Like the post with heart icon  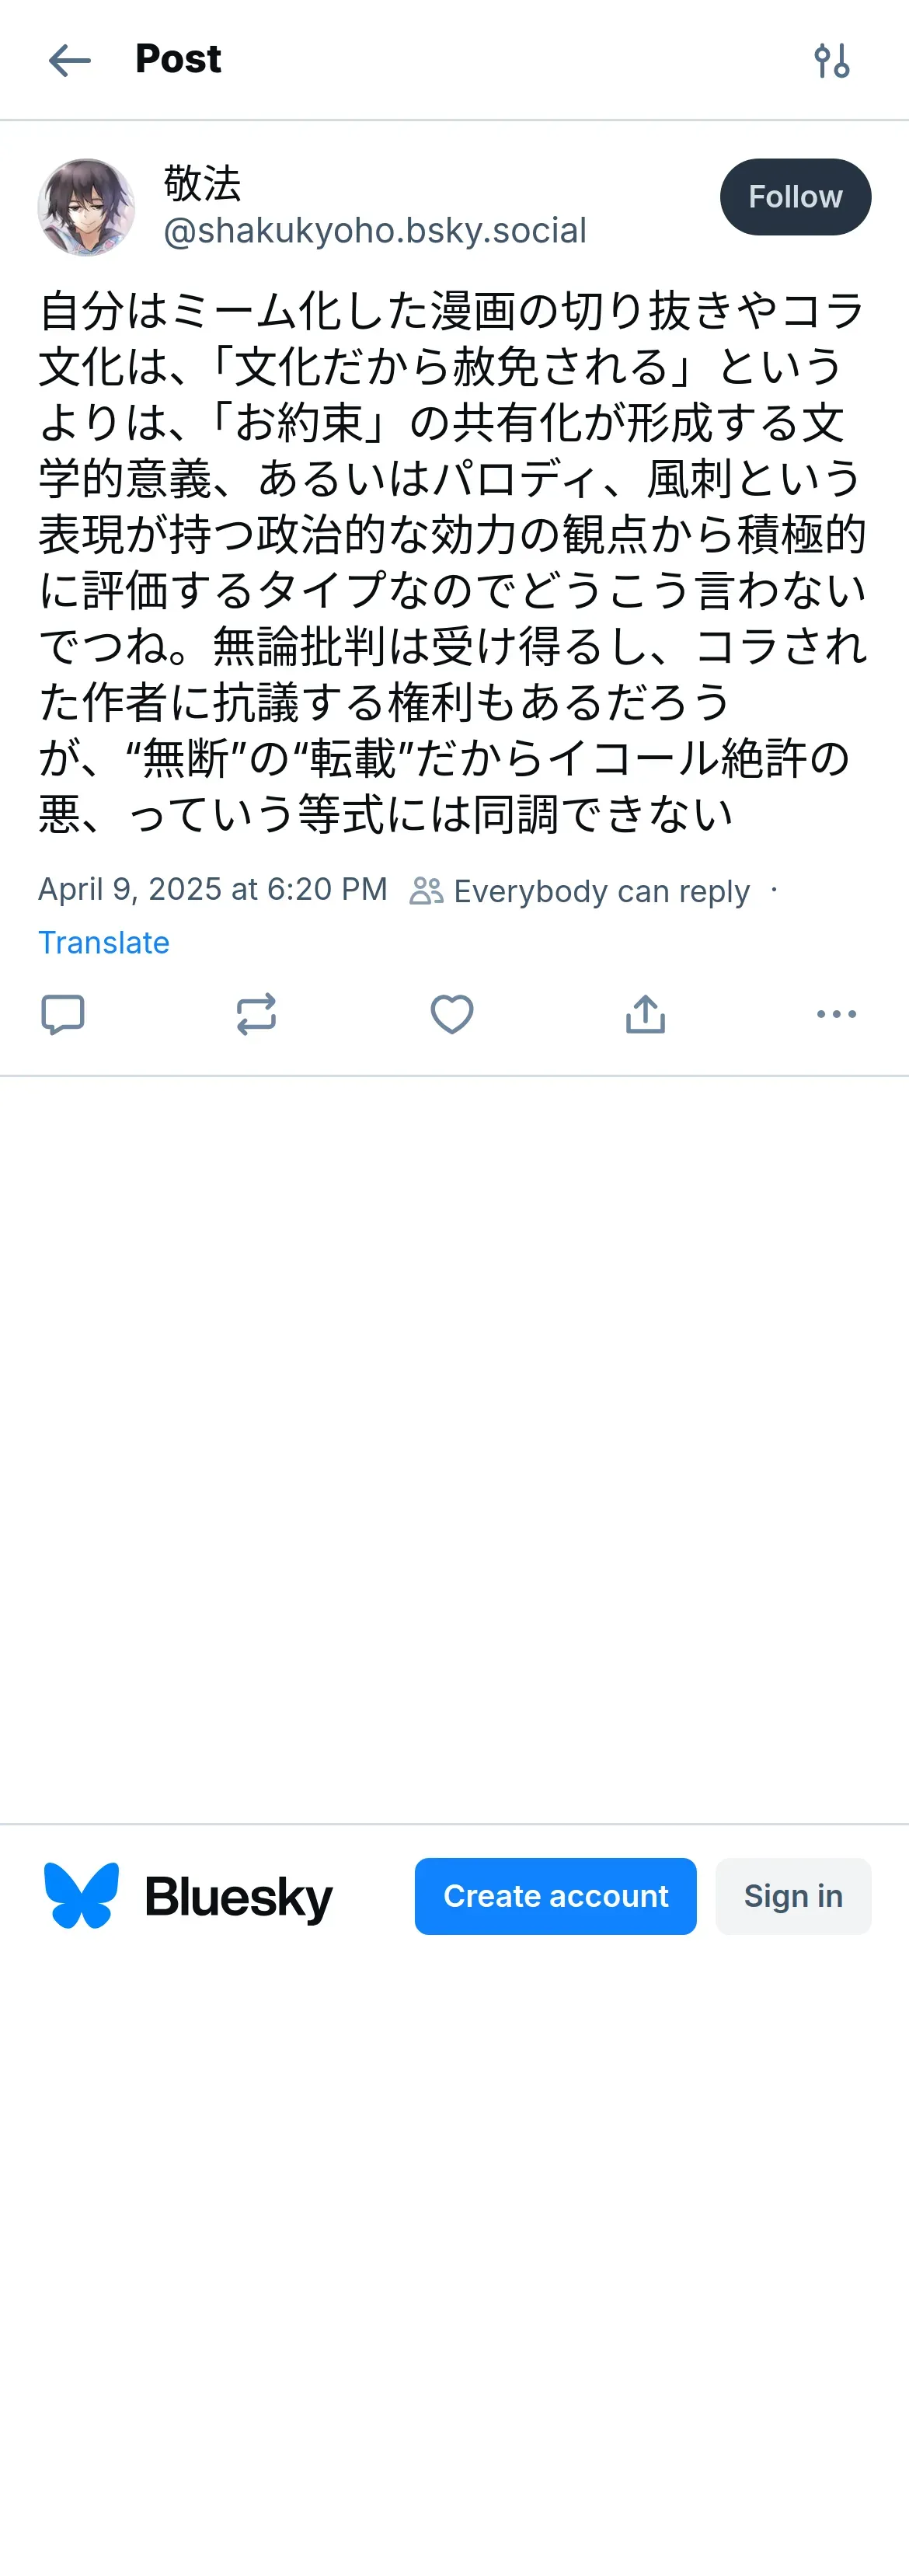451,1014
